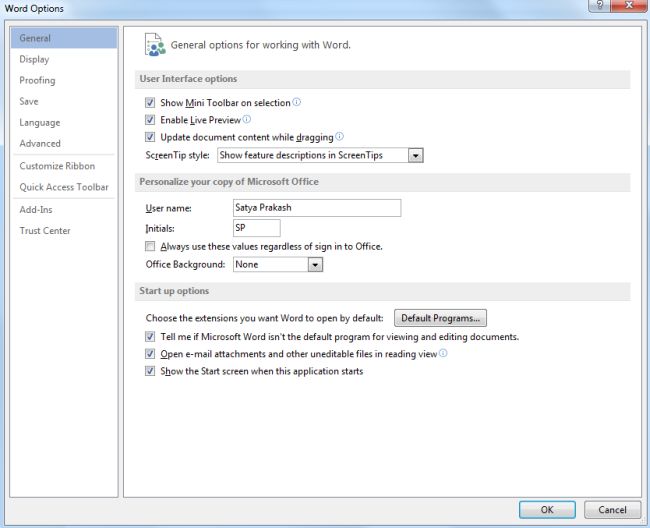Click in the User name field
This screenshot has height=528, width=650.
[317, 208]
